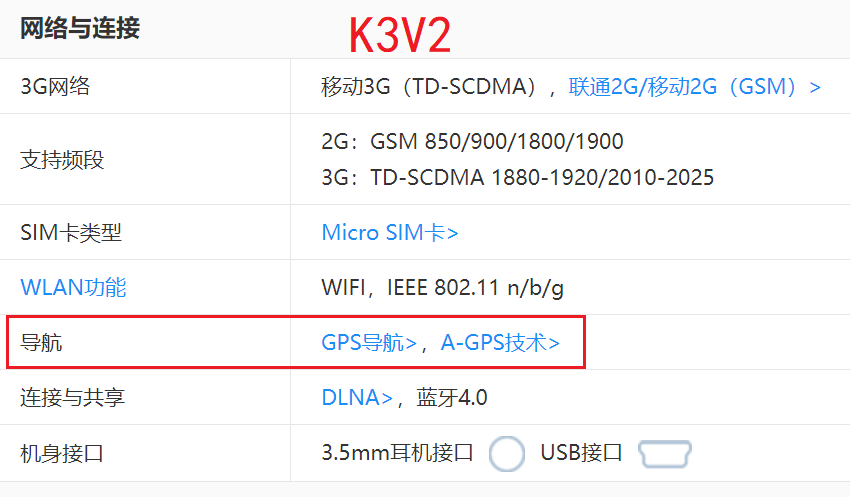850x497 pixels.
Task: Select the 网络与连接 section header
Action: point(80,28)
